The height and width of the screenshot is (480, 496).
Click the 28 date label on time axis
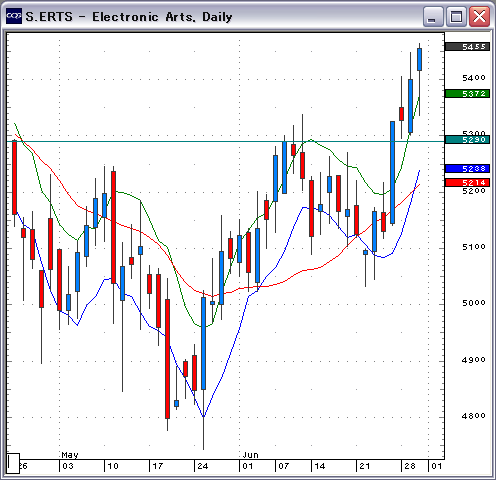click(x=410, y=466)
